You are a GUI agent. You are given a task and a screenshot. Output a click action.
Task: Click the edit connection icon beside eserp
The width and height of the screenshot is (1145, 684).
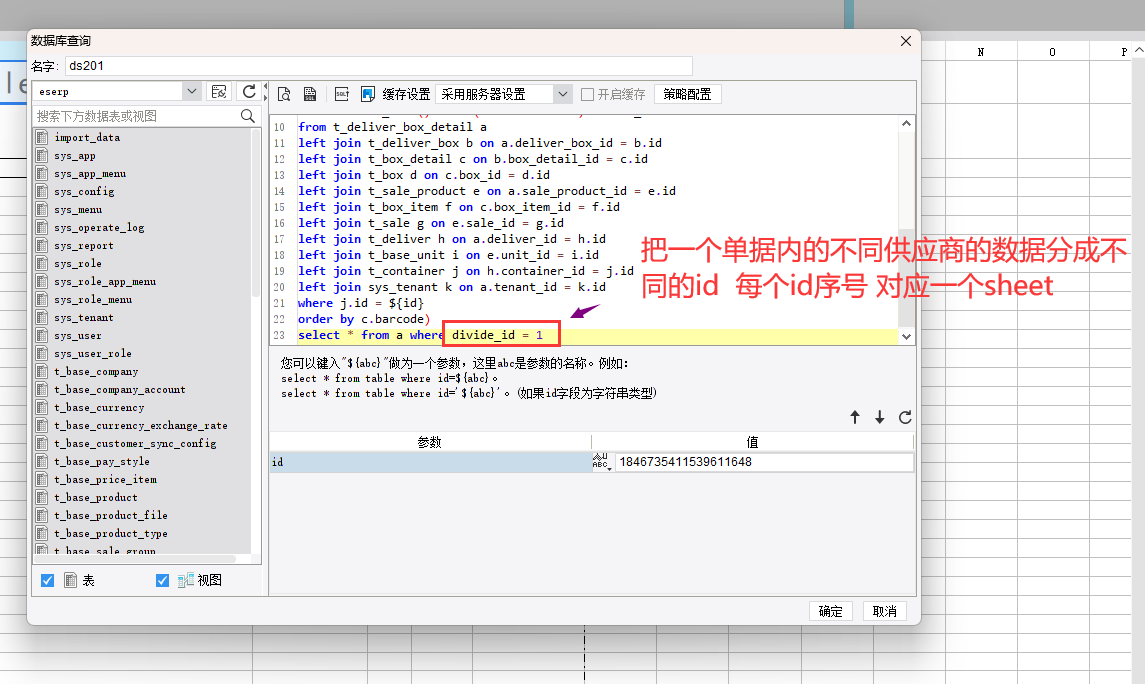pyautogui.click(x=219, y=92)
